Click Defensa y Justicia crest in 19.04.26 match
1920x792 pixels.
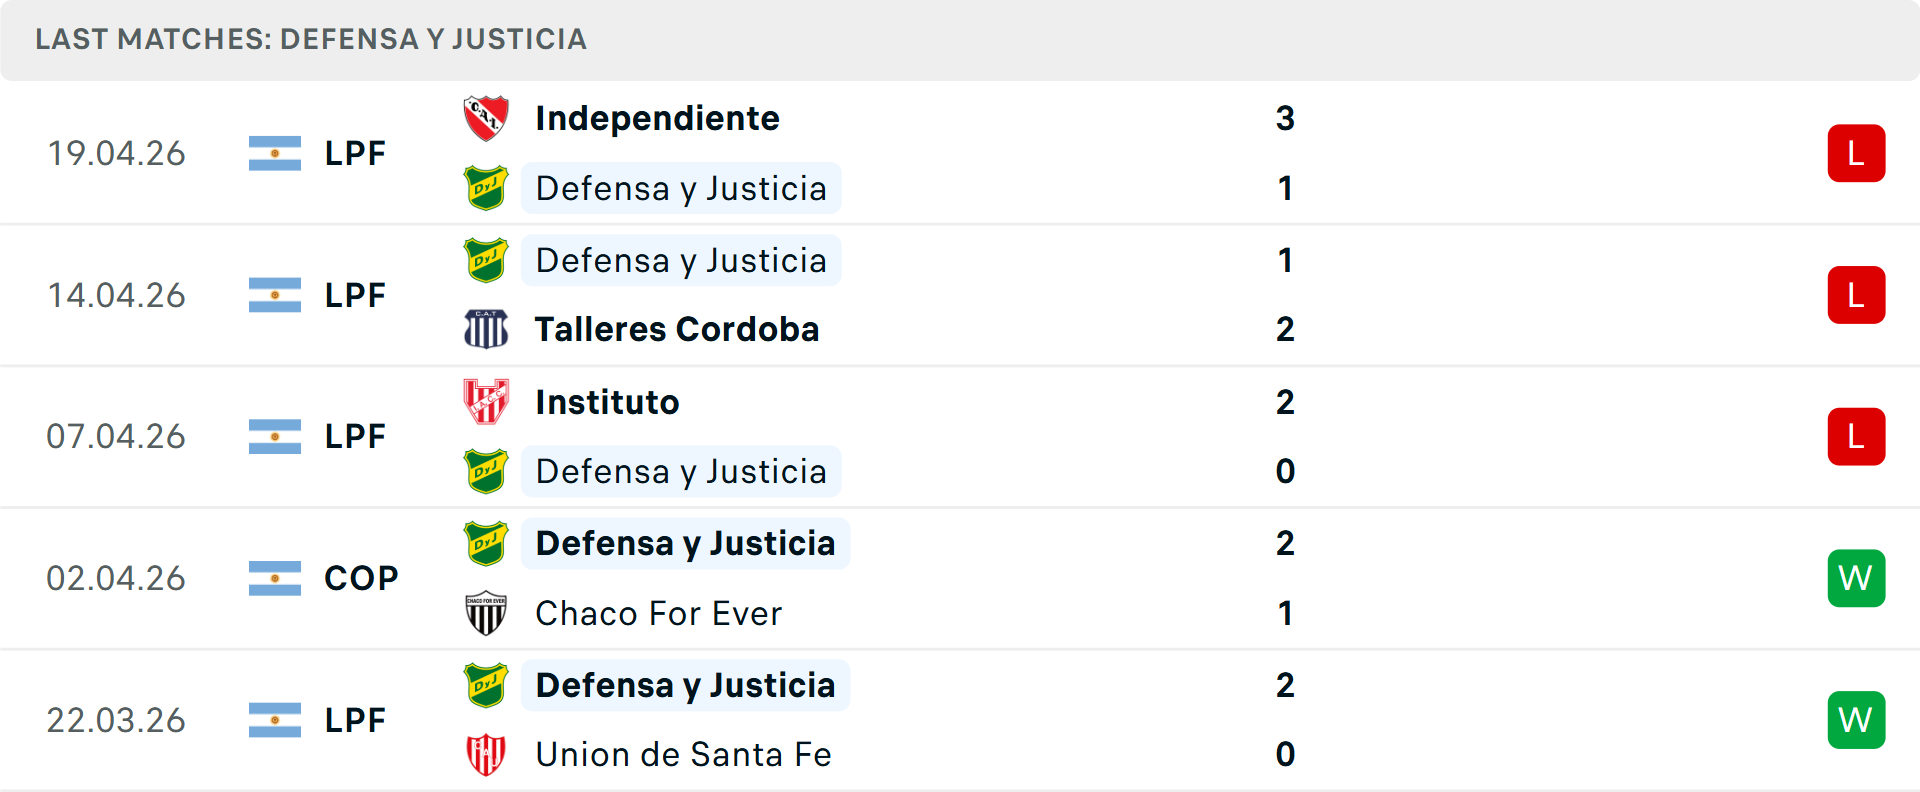tap(486, 188)
